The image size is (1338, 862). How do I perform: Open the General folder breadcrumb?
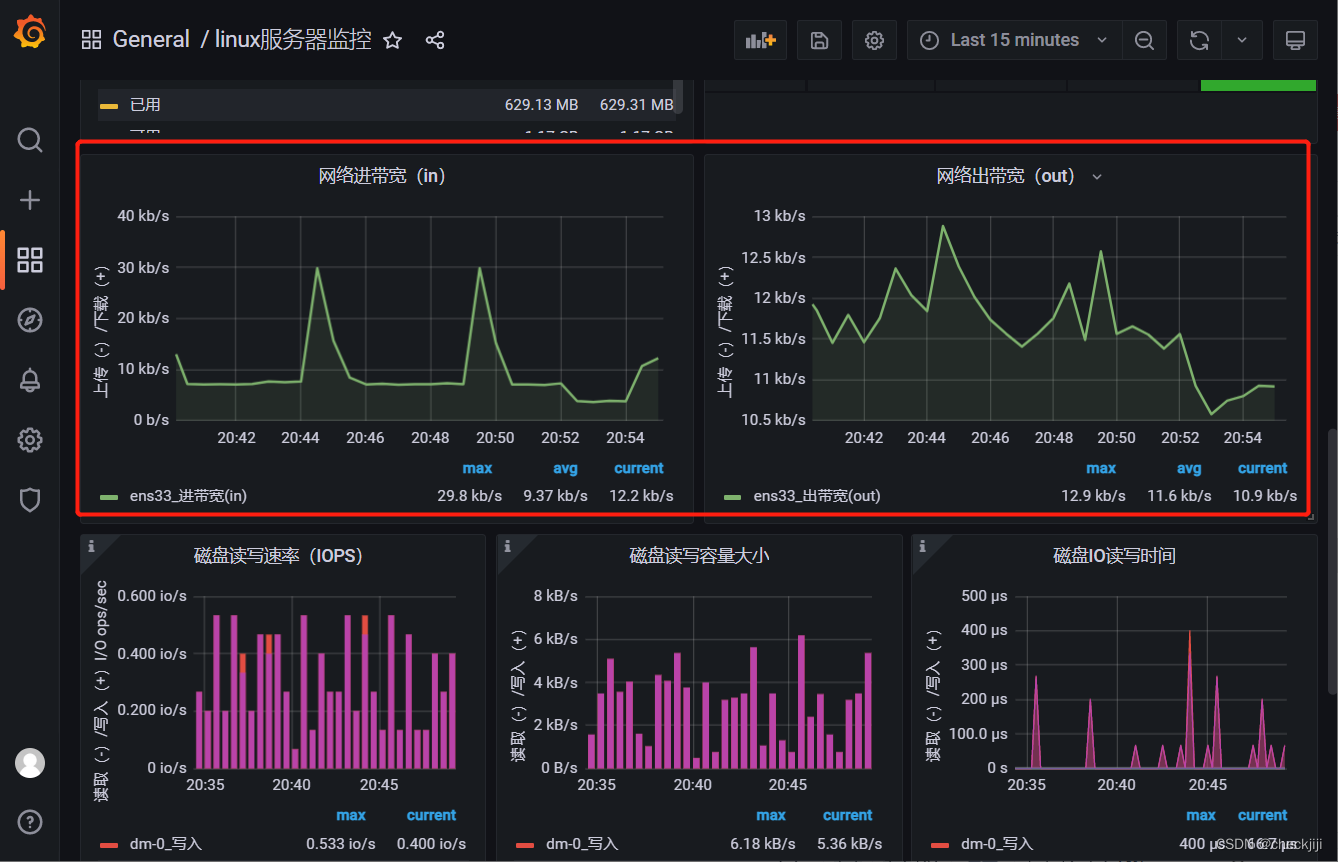pos(151,39)
